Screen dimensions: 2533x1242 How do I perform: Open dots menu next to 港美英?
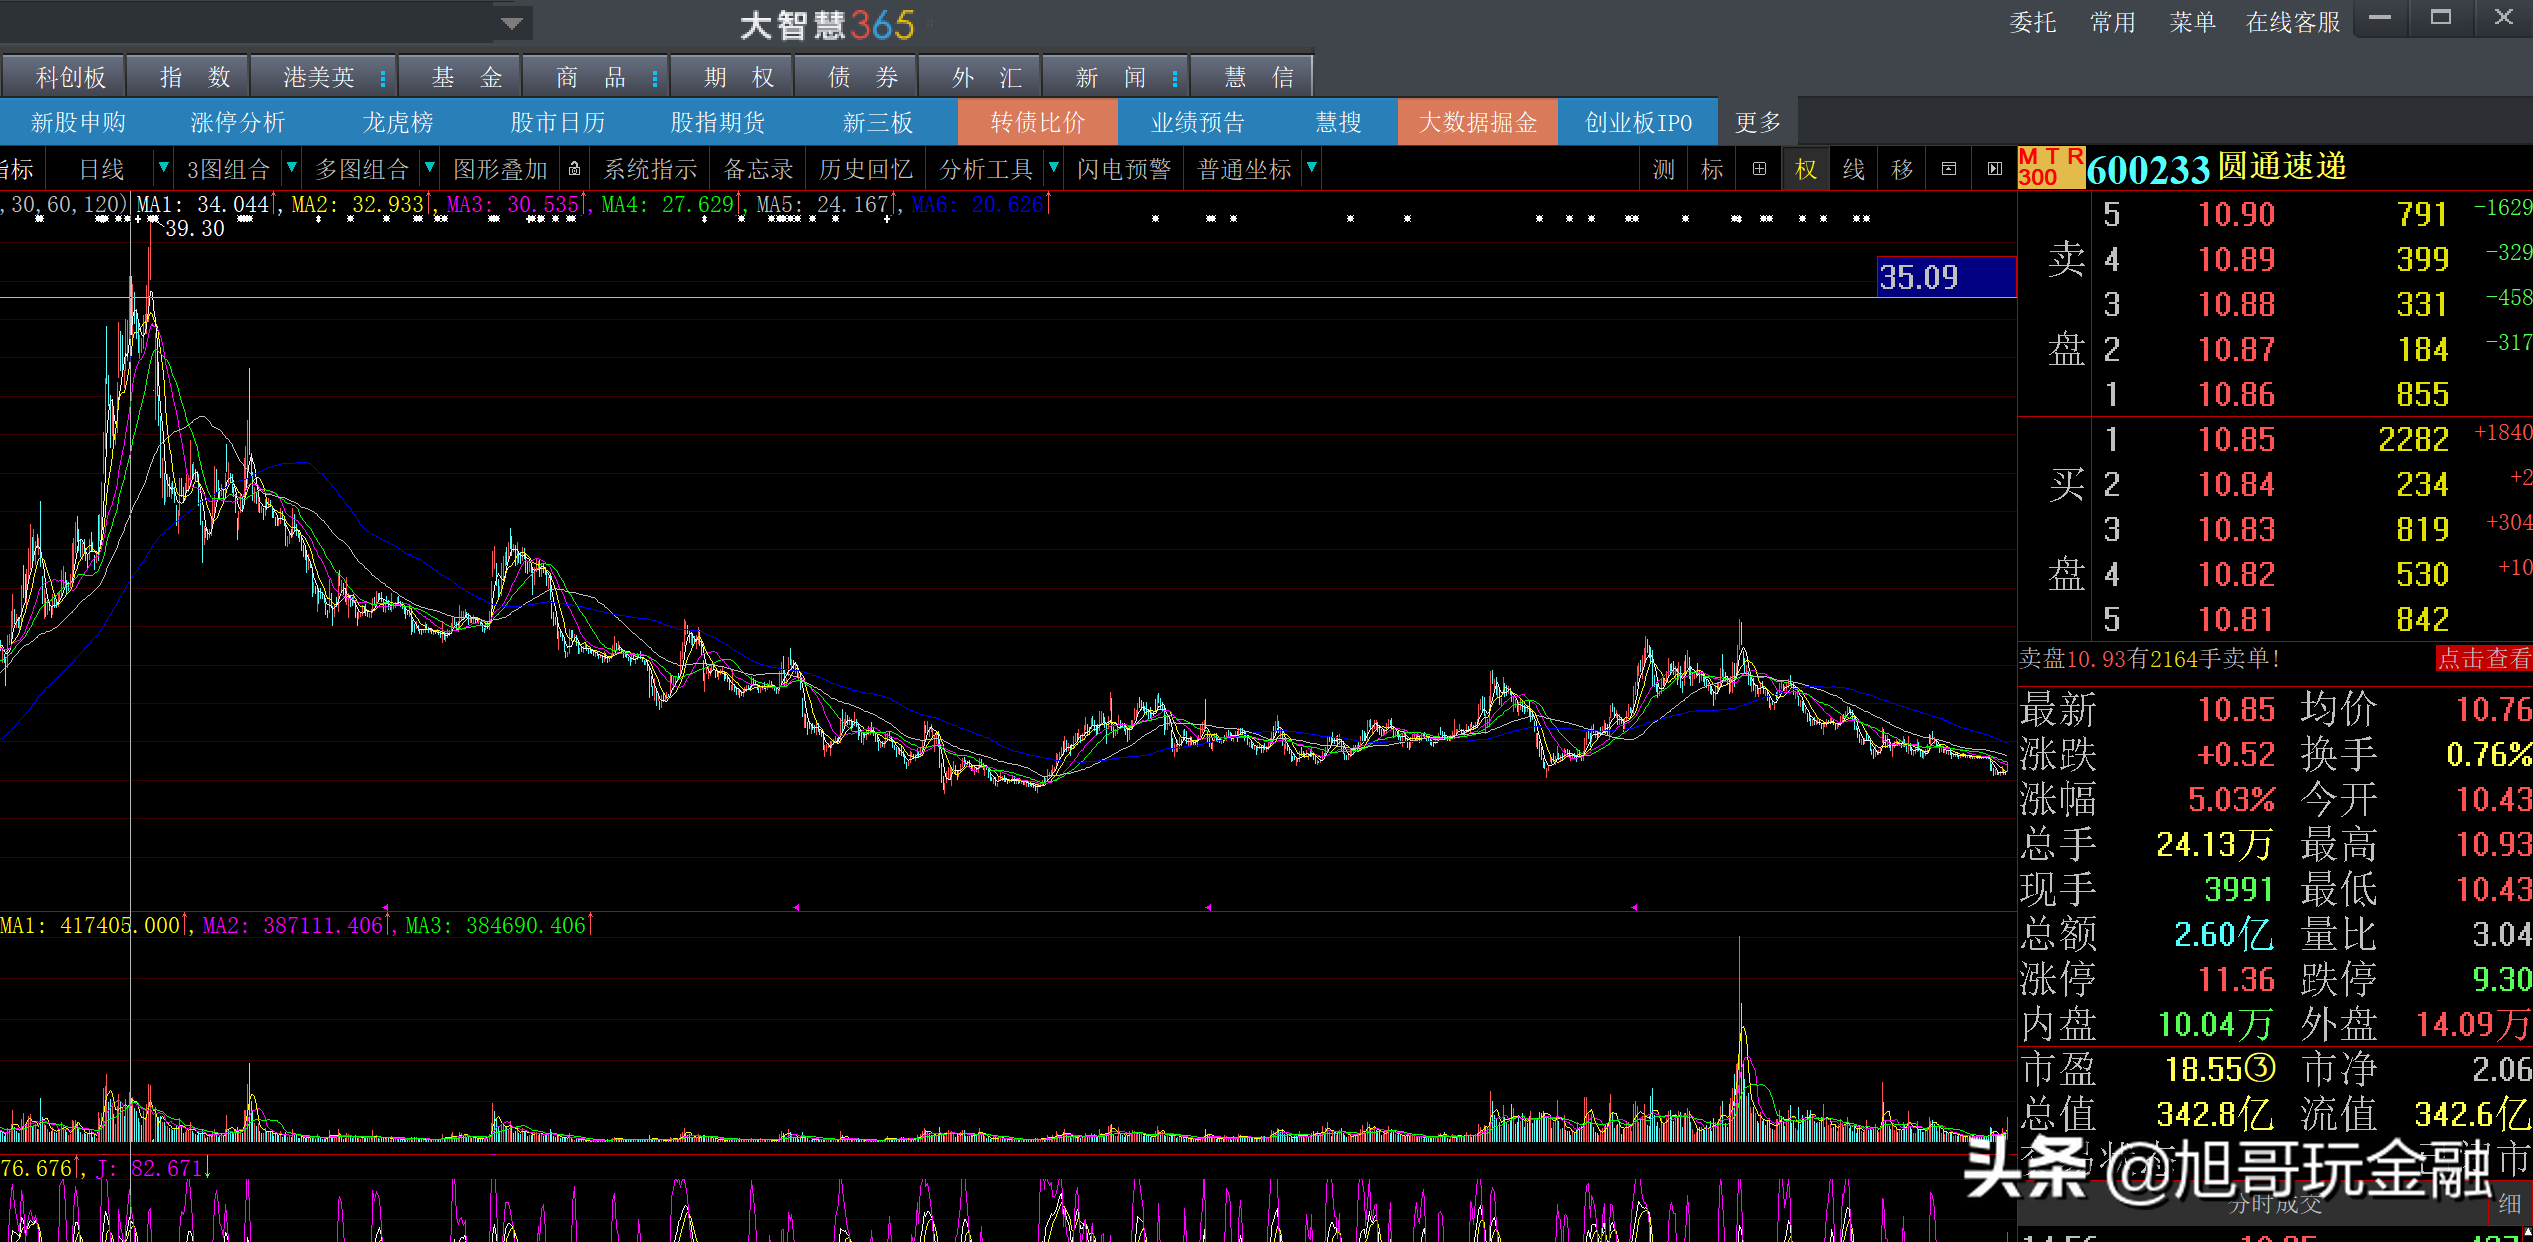tap(383, 78)
